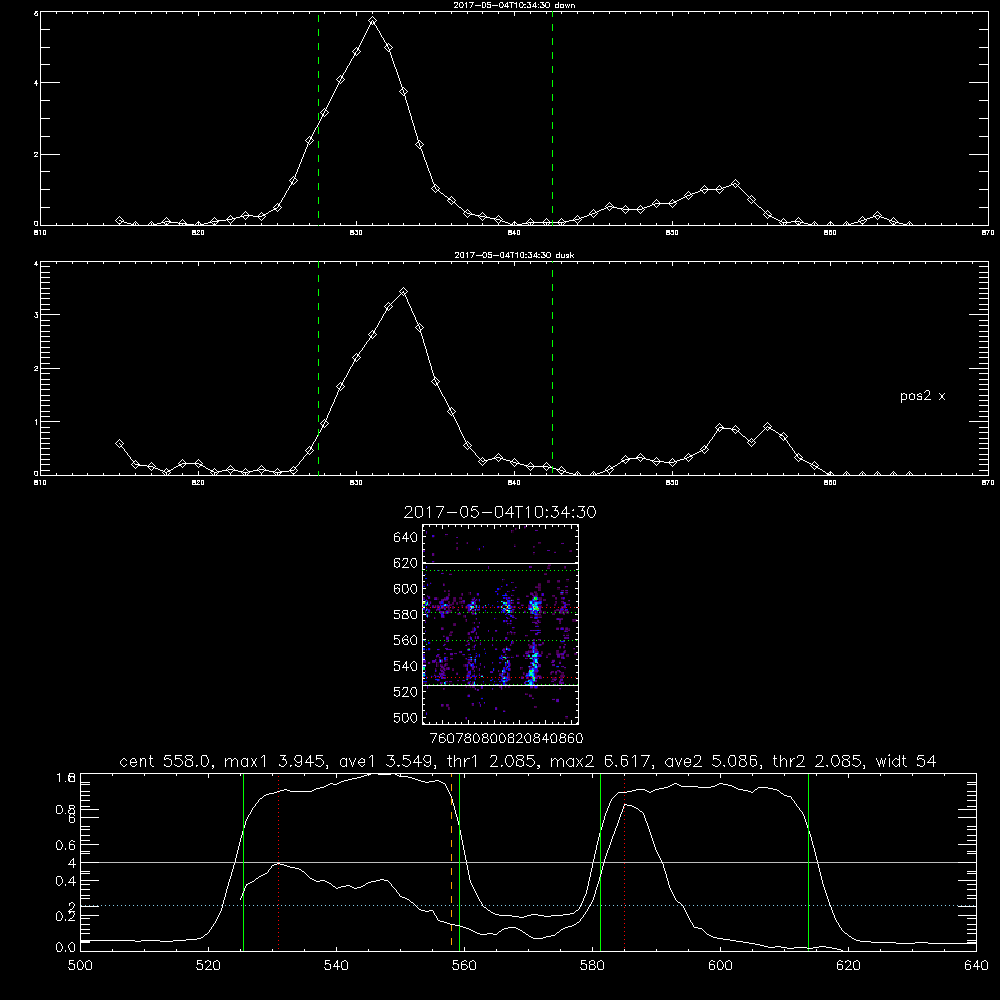
Task: Click the lower white horizontal line in the image
Action: click(x=500, y=685)
